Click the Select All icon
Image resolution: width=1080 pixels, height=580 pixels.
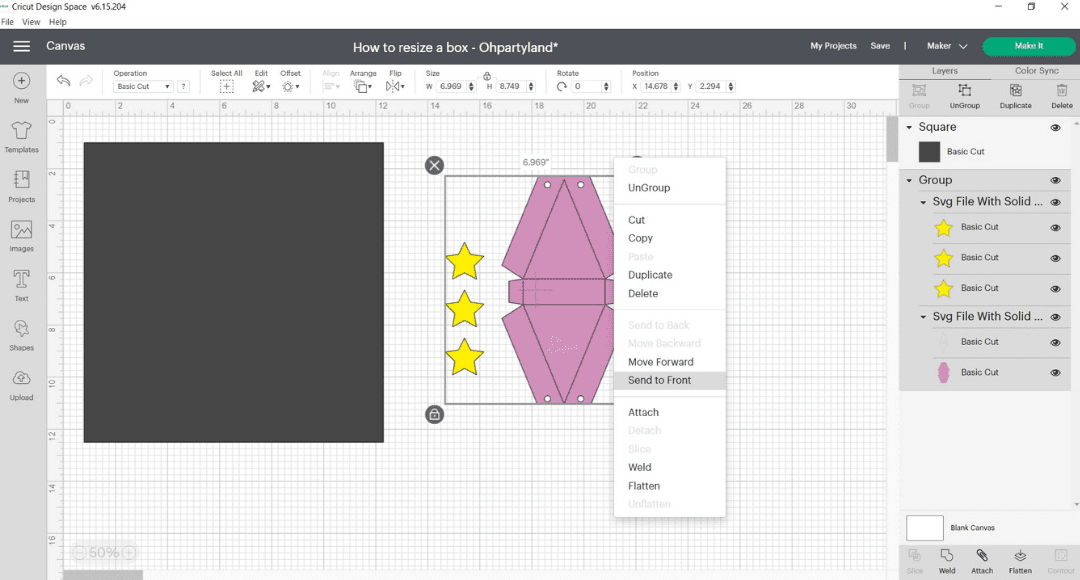[227, 86]
